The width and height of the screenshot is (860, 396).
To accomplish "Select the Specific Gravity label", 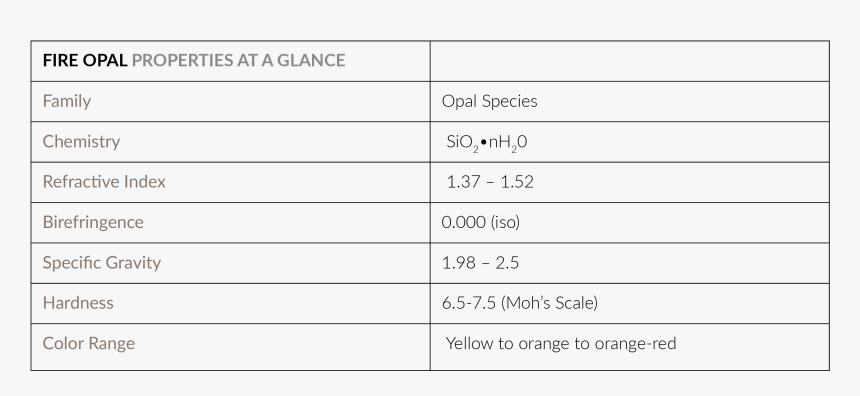I will [102, 263].
